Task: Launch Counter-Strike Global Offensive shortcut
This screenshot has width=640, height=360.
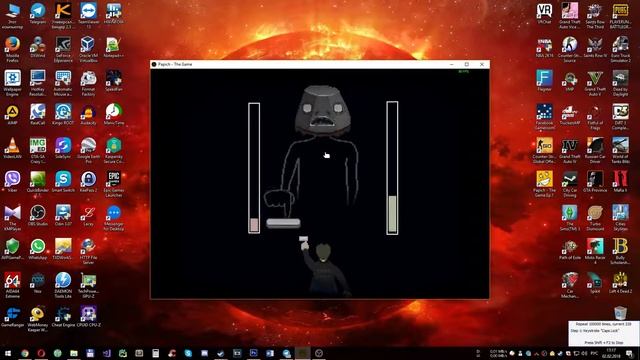Action: coord(544,150)
